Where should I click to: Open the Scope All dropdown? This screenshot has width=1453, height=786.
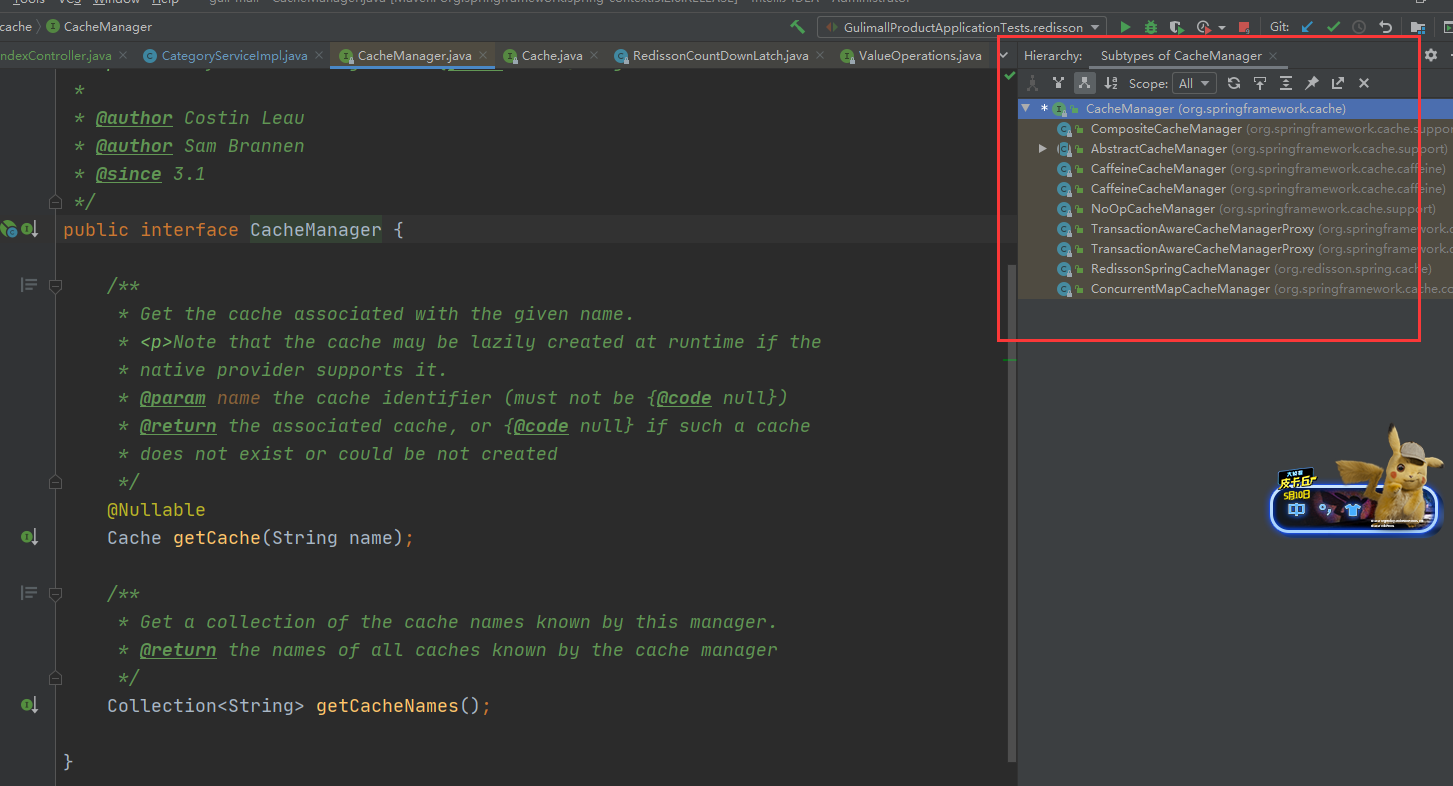coord(1194,83)
